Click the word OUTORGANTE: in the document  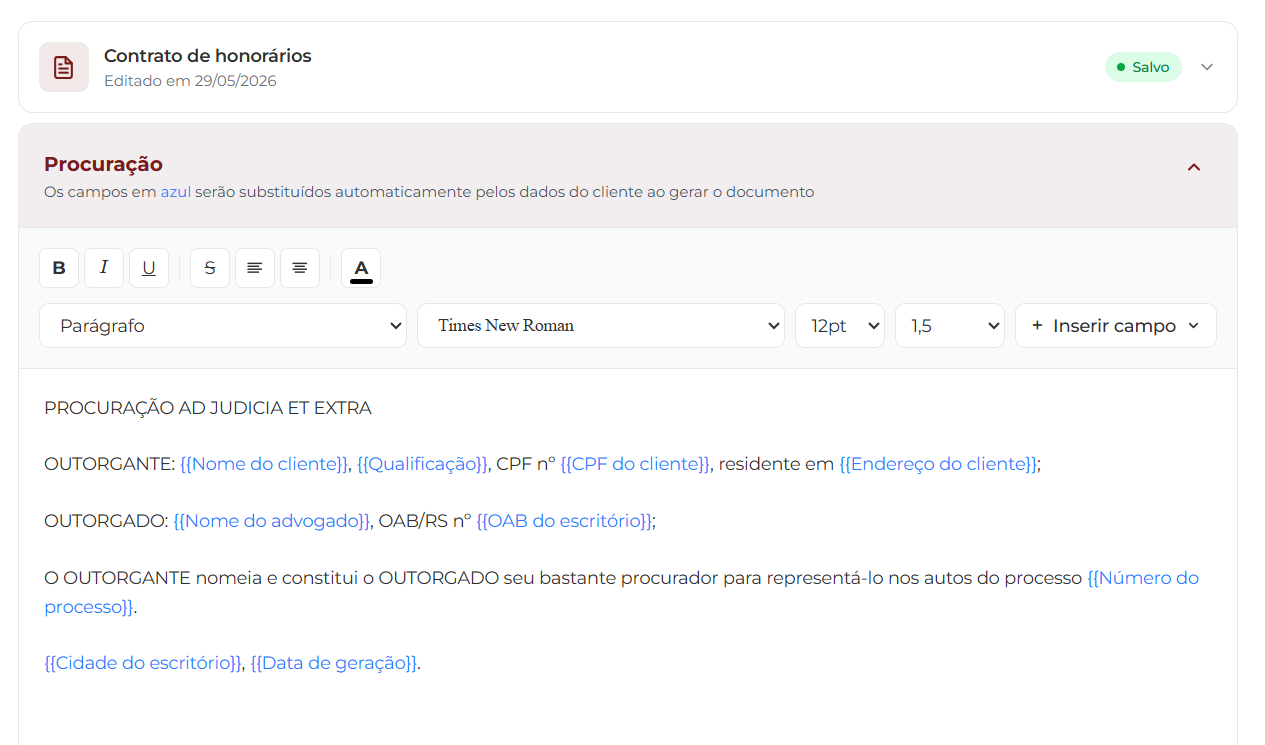pyautogui.click(x=110, y=464)
